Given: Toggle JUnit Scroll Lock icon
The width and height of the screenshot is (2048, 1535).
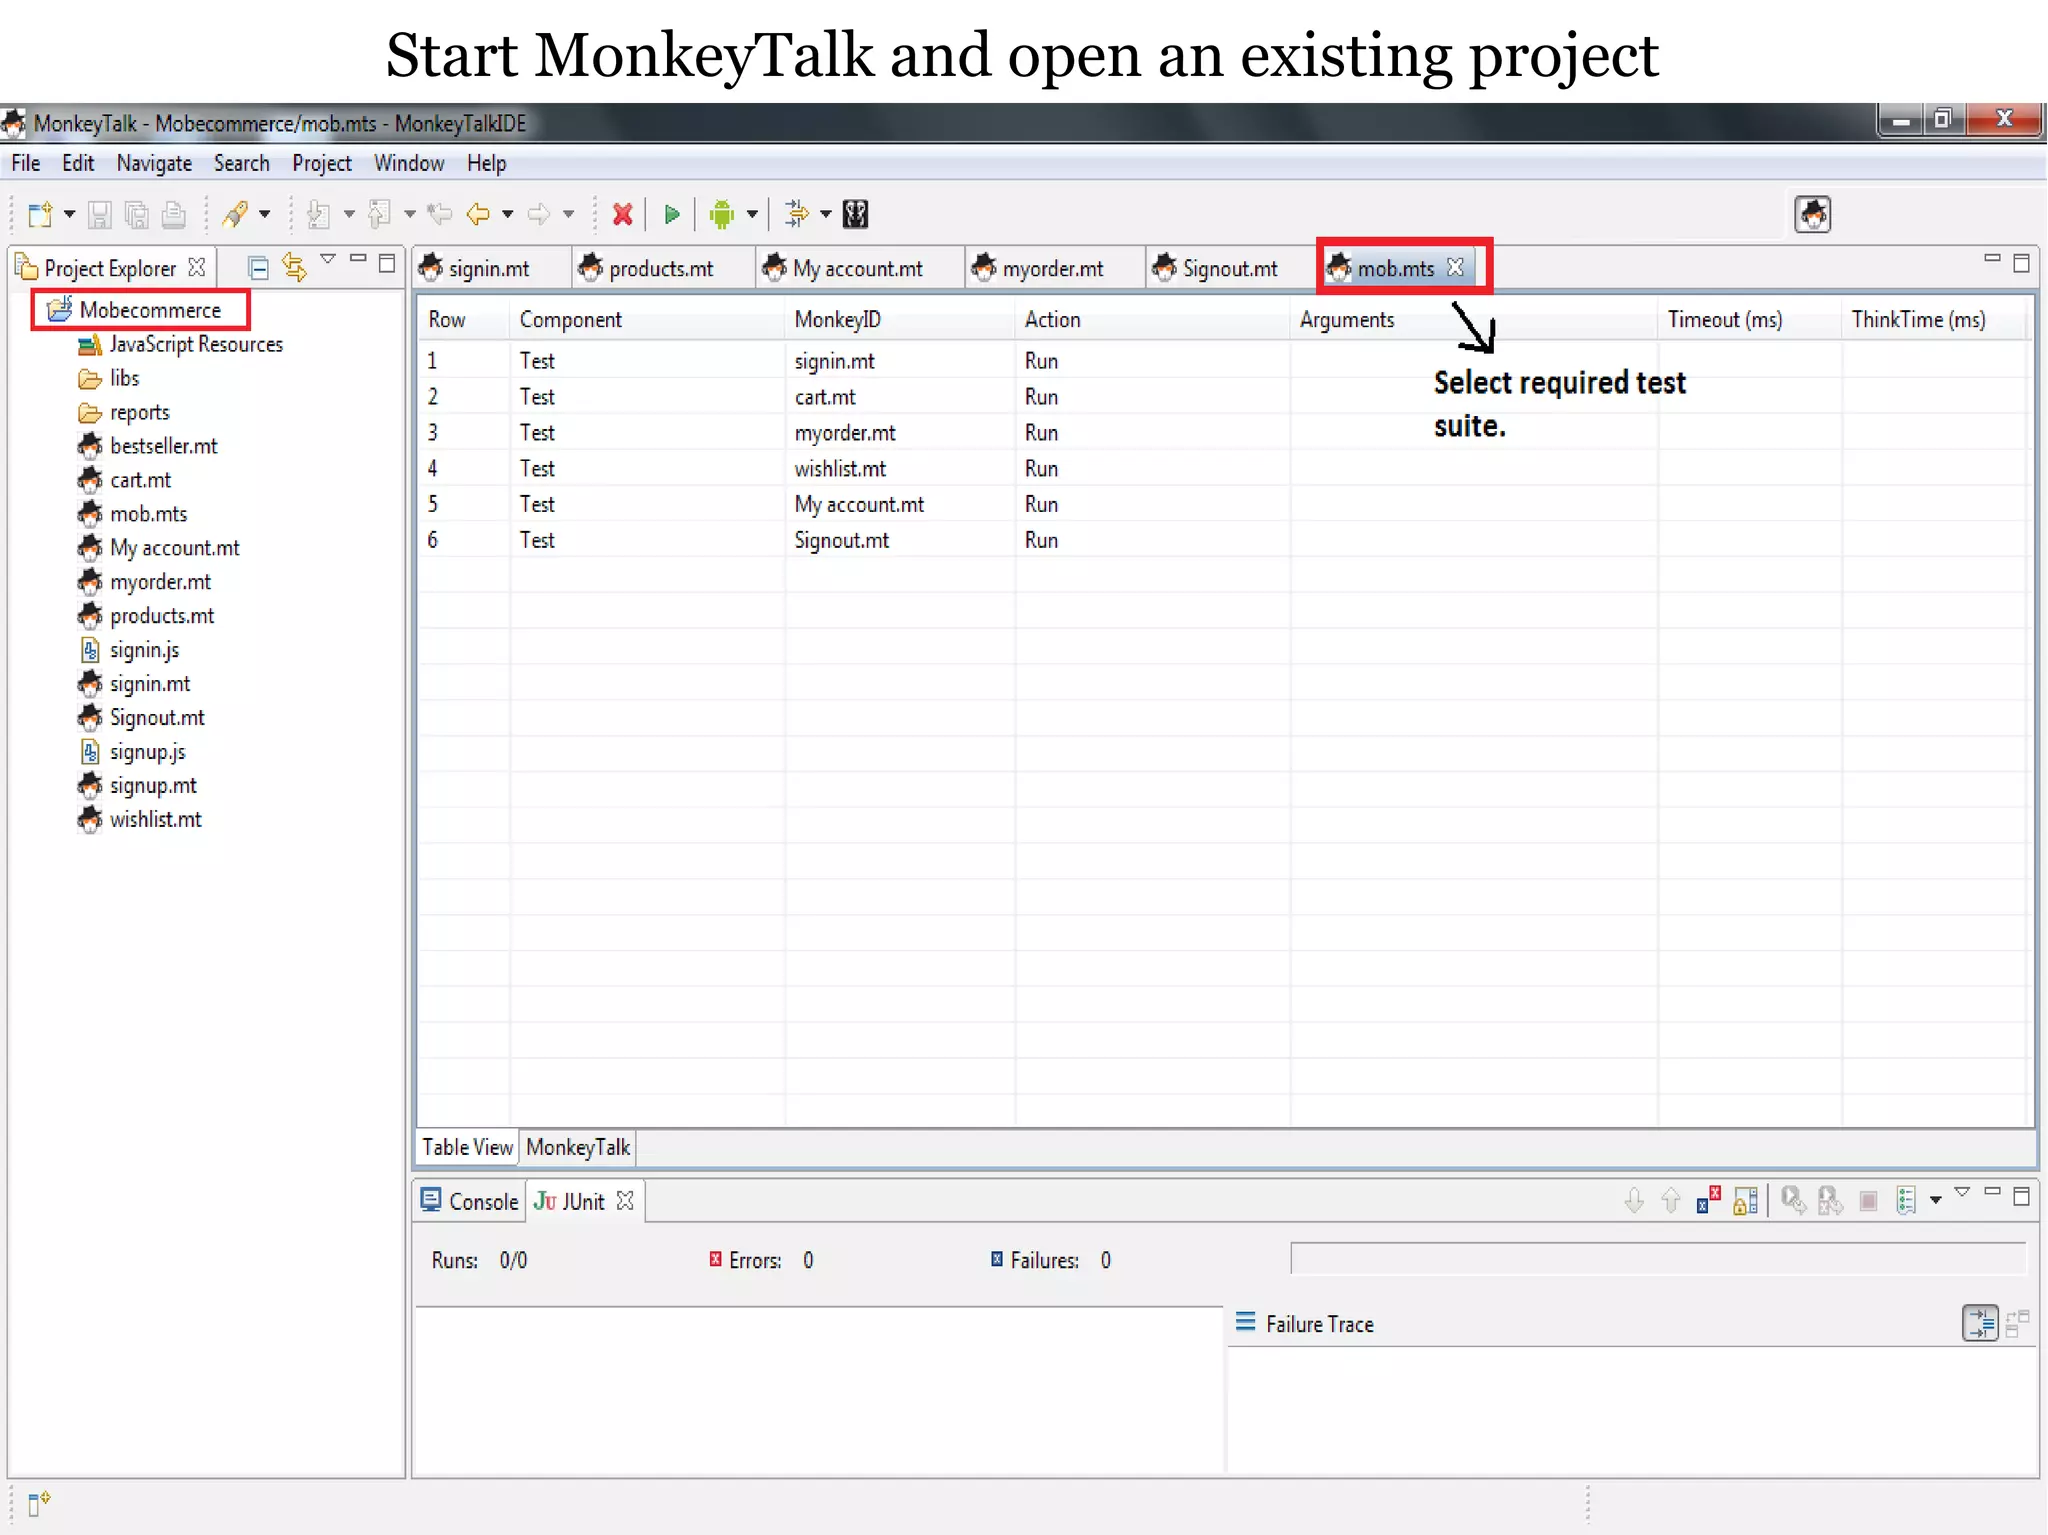Looking at the screenshot, I should tap(1746, 1200).
